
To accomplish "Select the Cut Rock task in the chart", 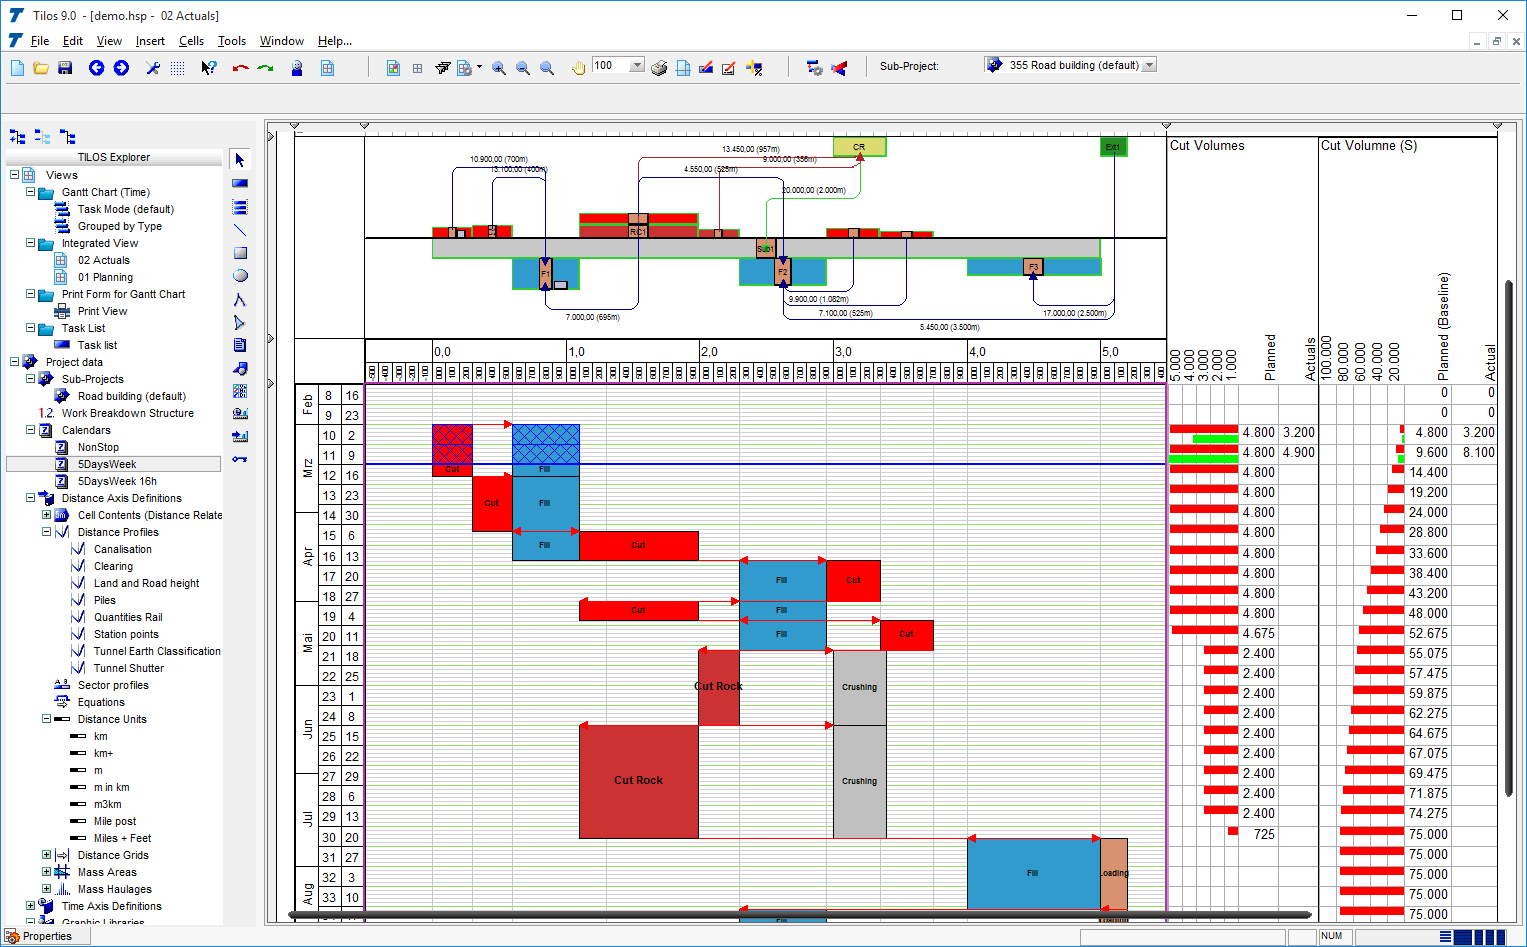I will point(638,779).
